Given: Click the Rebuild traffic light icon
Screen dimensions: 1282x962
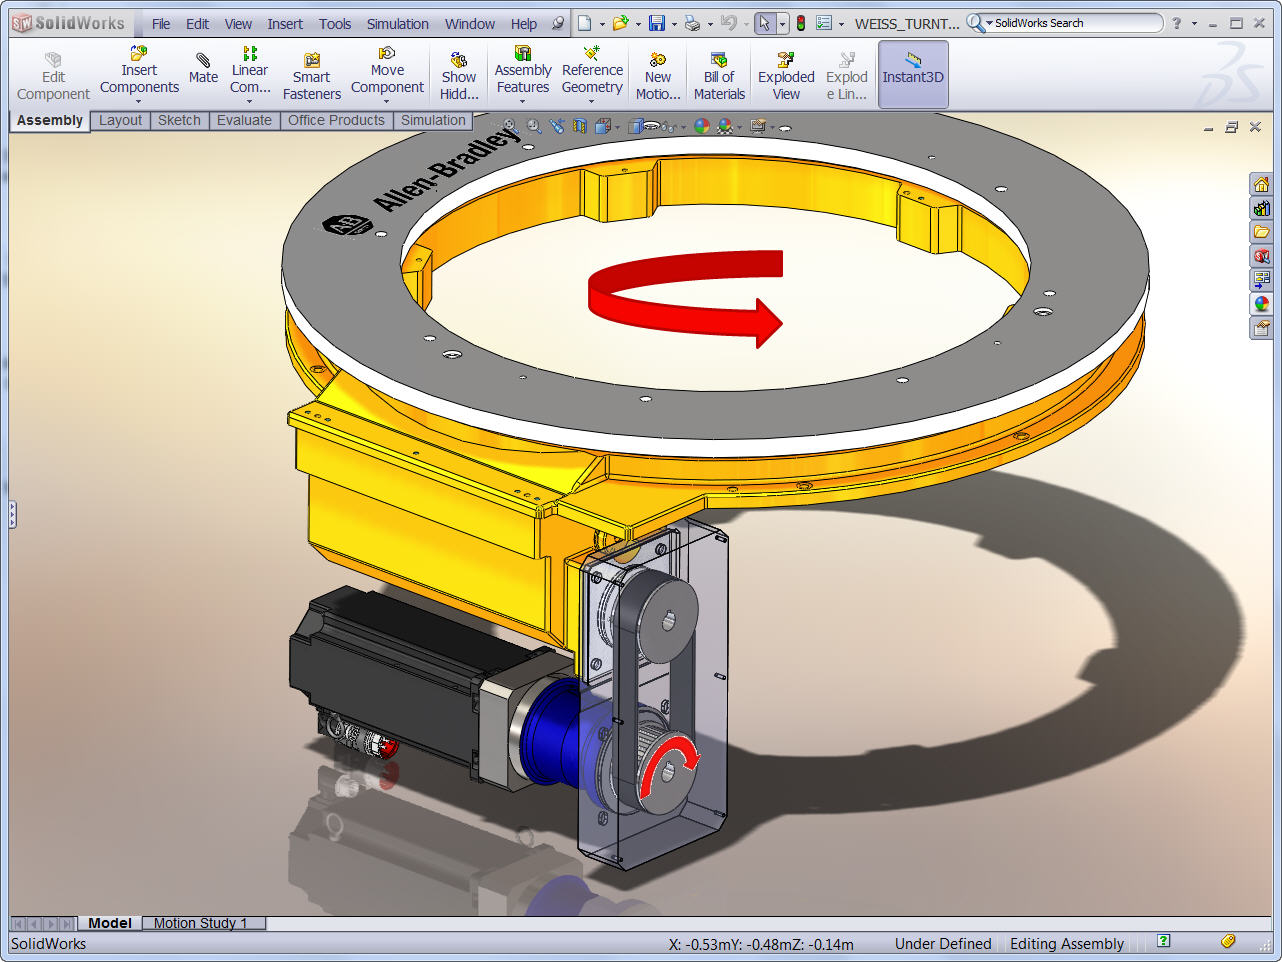Looking at the screenshot, I should pos(801,23).
